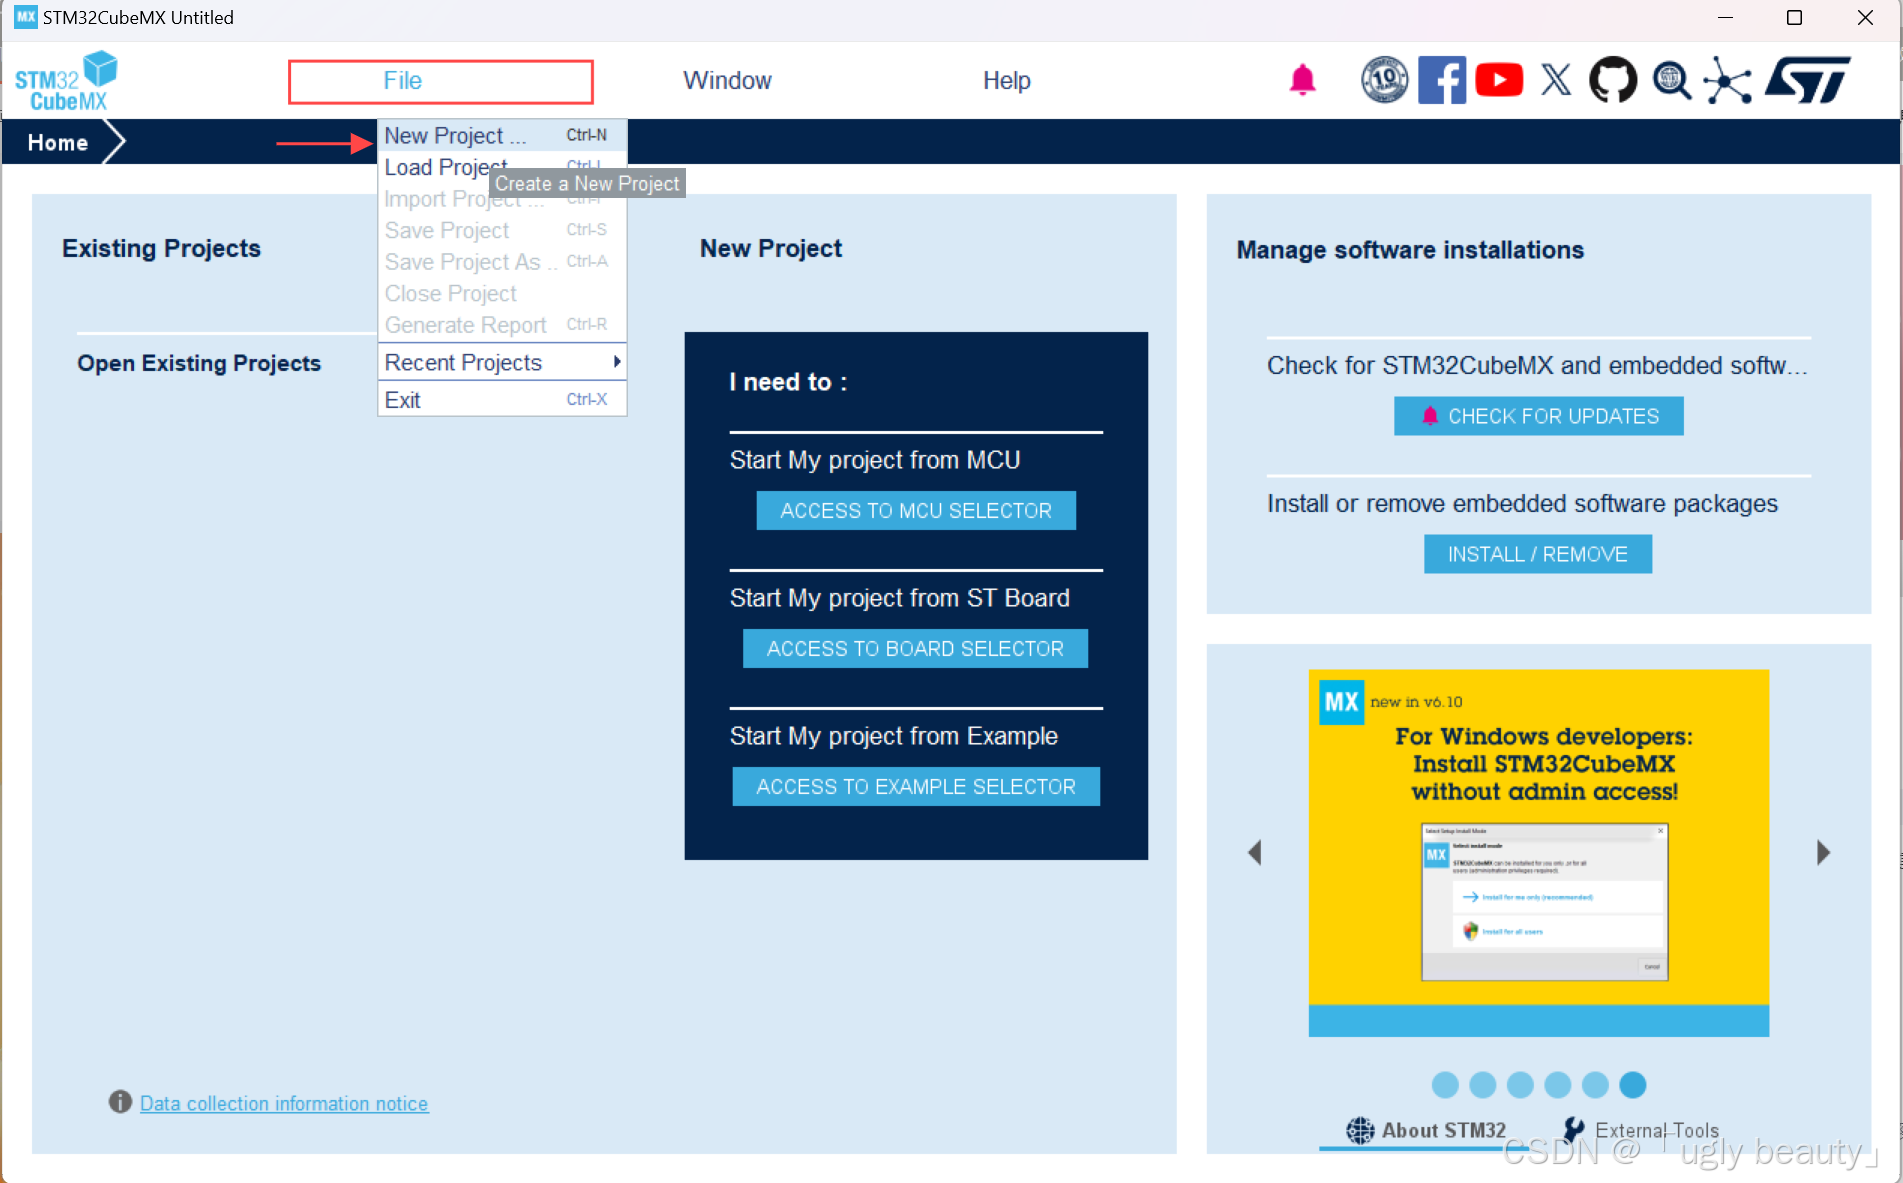The height and width of the screenshot is (1183, 1903).
Task: Select Exit in the File menu
Action: pyautogui.click(x=502, y=400)
